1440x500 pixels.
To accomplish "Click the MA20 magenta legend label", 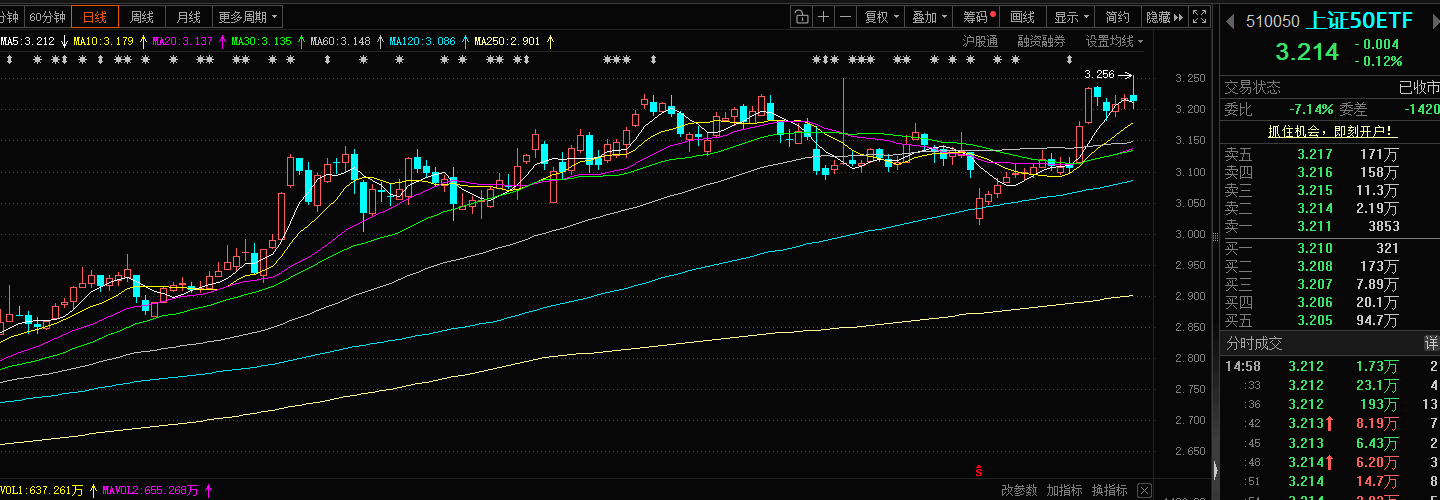I will (x=182, y=41).
